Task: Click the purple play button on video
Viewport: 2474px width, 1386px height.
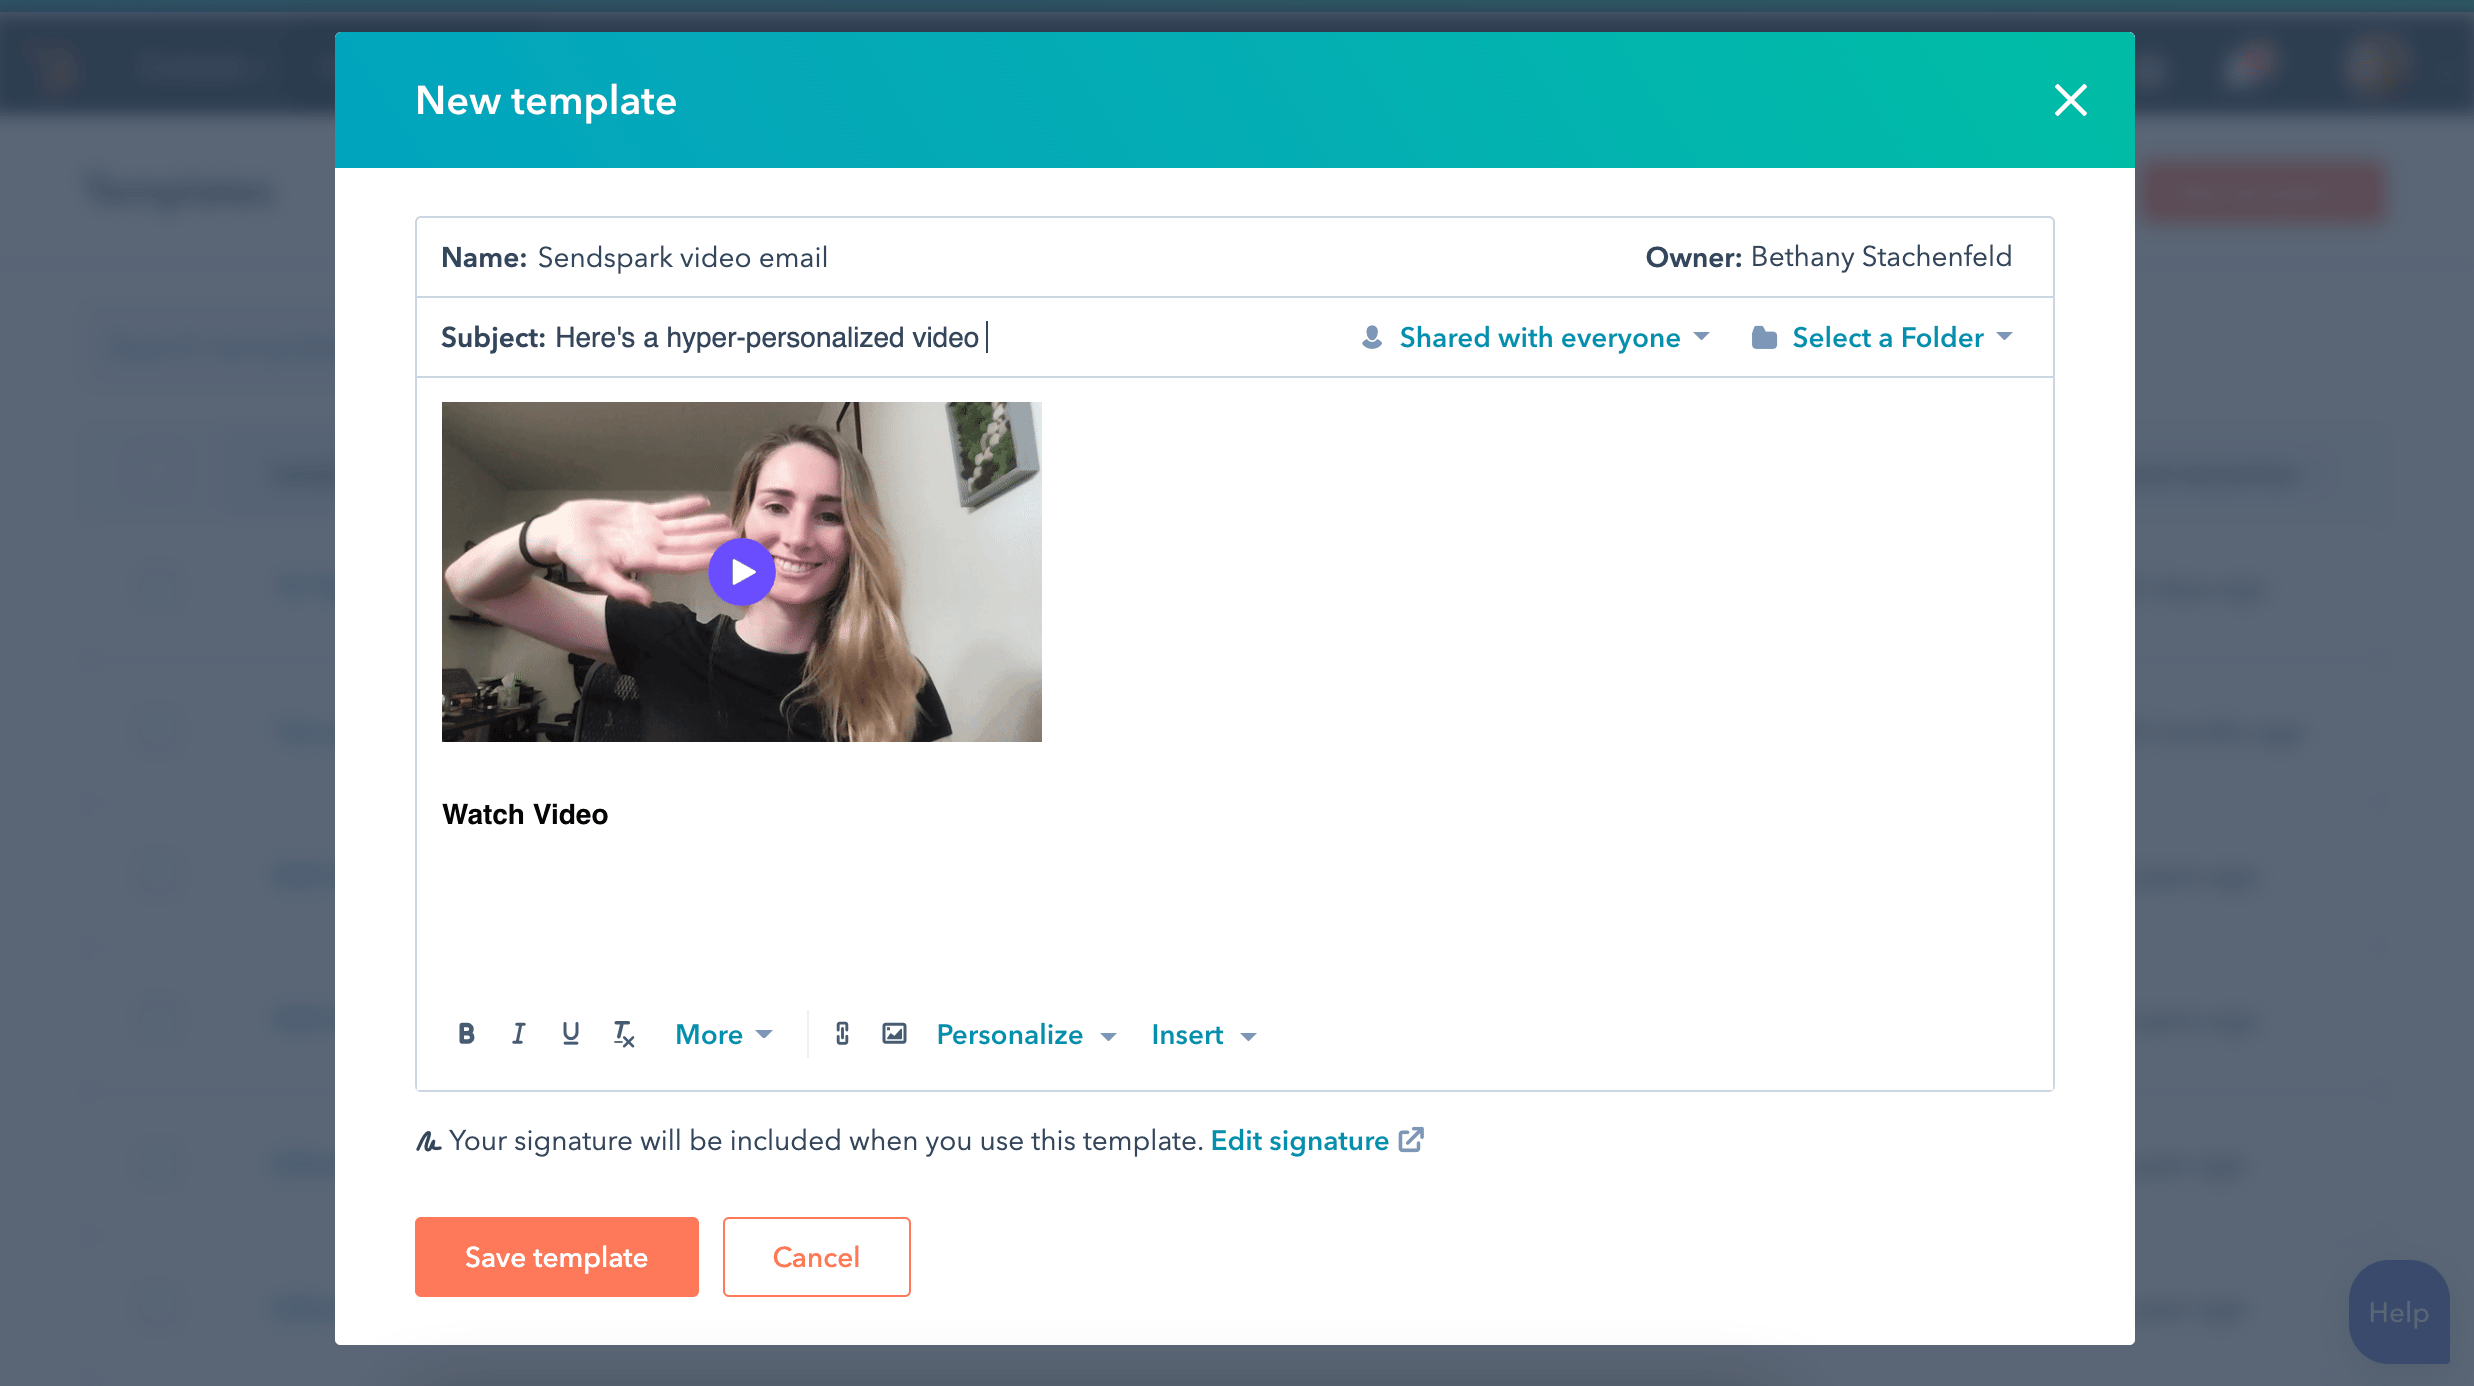Action: coord(742,572)
